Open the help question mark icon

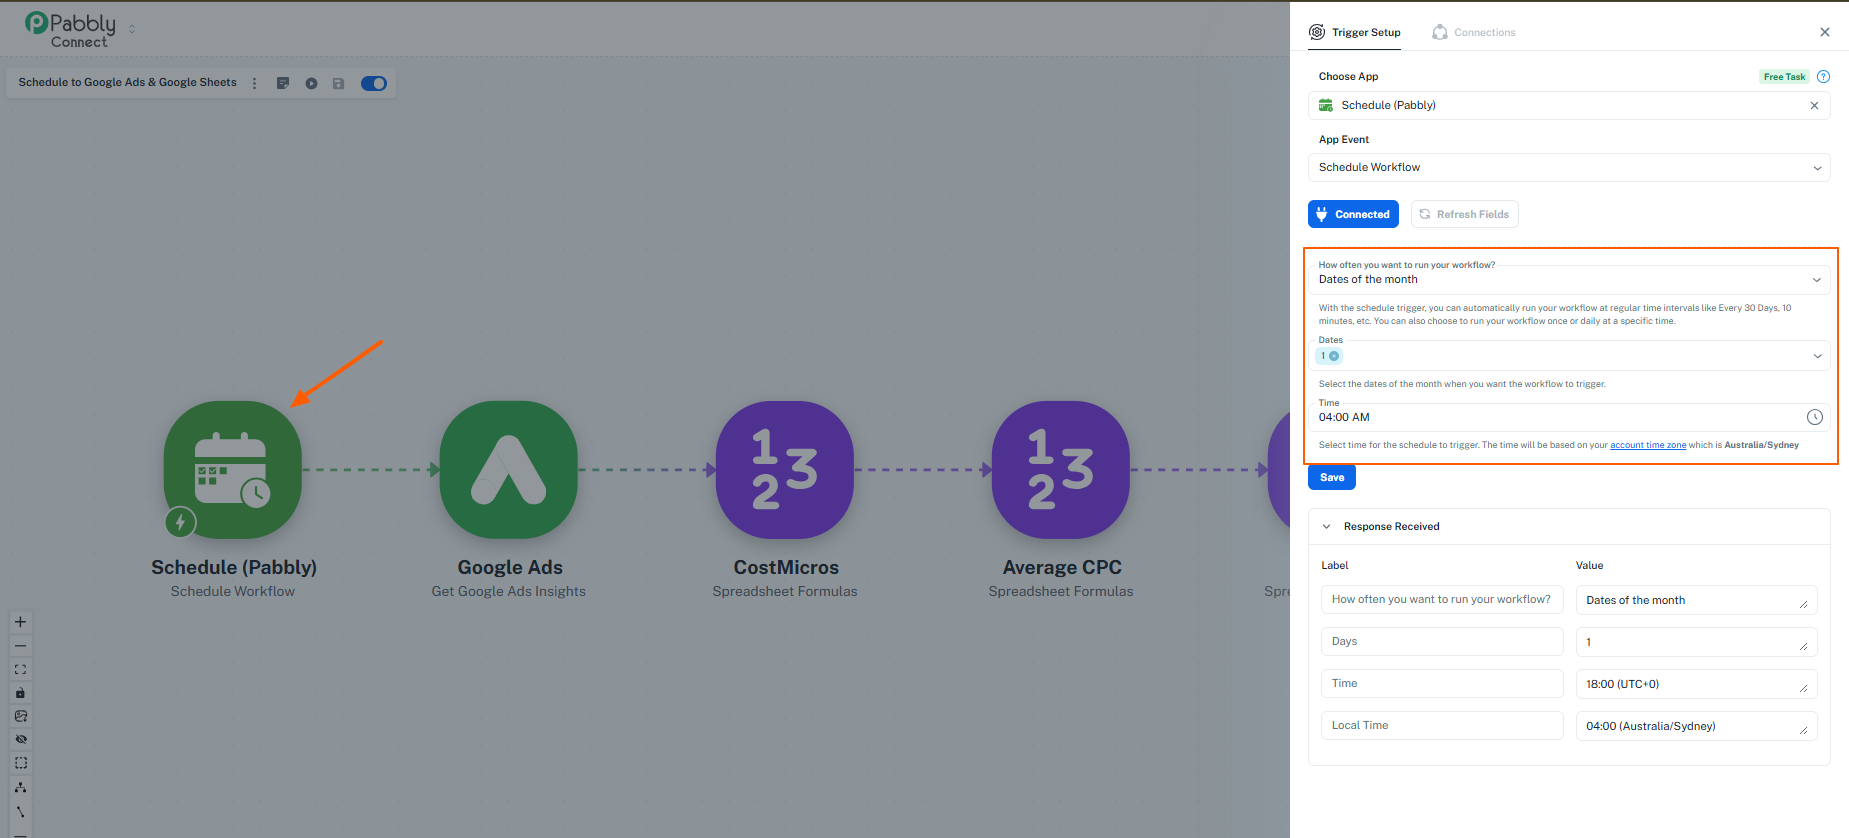point(1823,77)
